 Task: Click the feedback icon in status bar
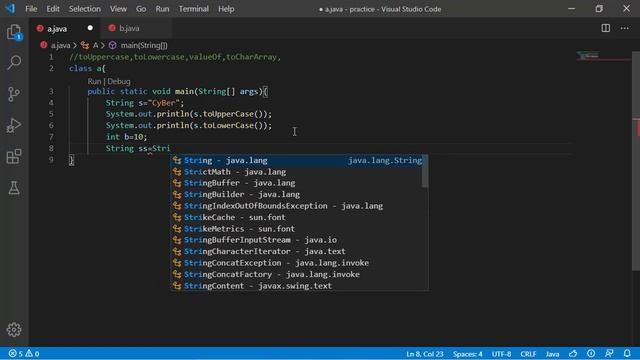click(609, 353)
